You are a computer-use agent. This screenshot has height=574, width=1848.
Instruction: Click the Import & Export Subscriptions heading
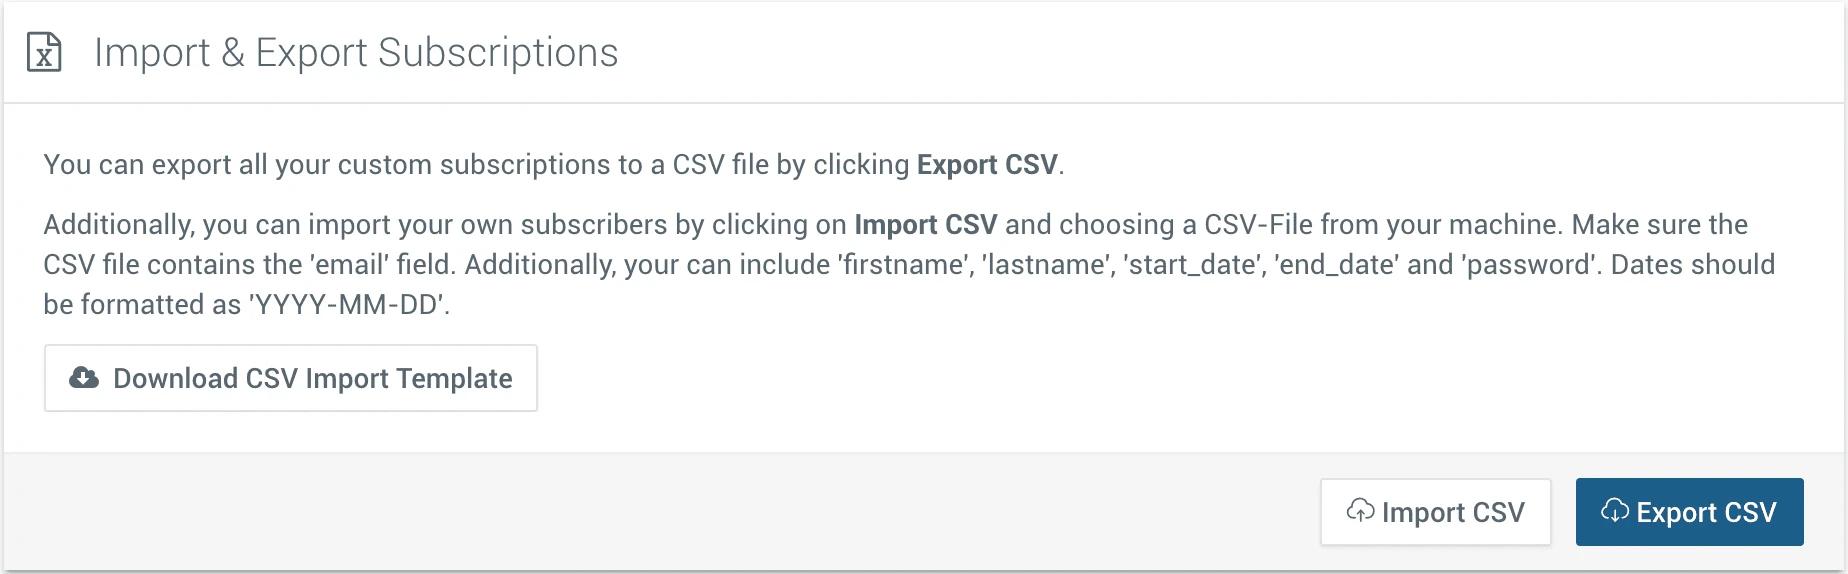[356, 52]
